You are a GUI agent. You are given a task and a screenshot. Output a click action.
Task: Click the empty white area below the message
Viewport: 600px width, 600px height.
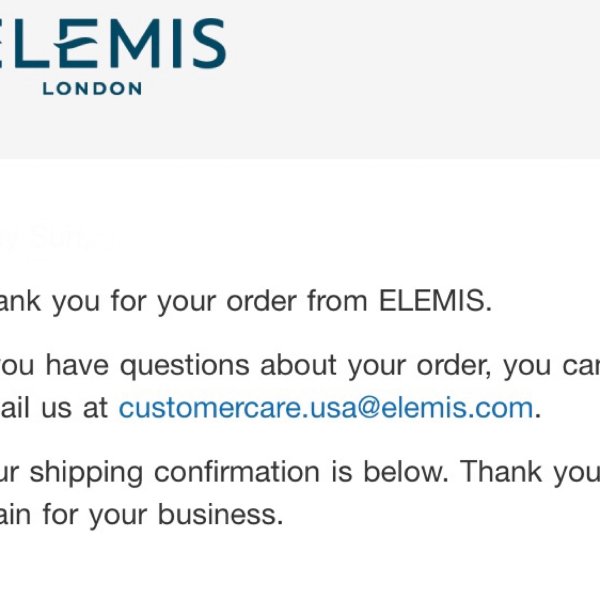pyautogui.click(x=300, y=566)
